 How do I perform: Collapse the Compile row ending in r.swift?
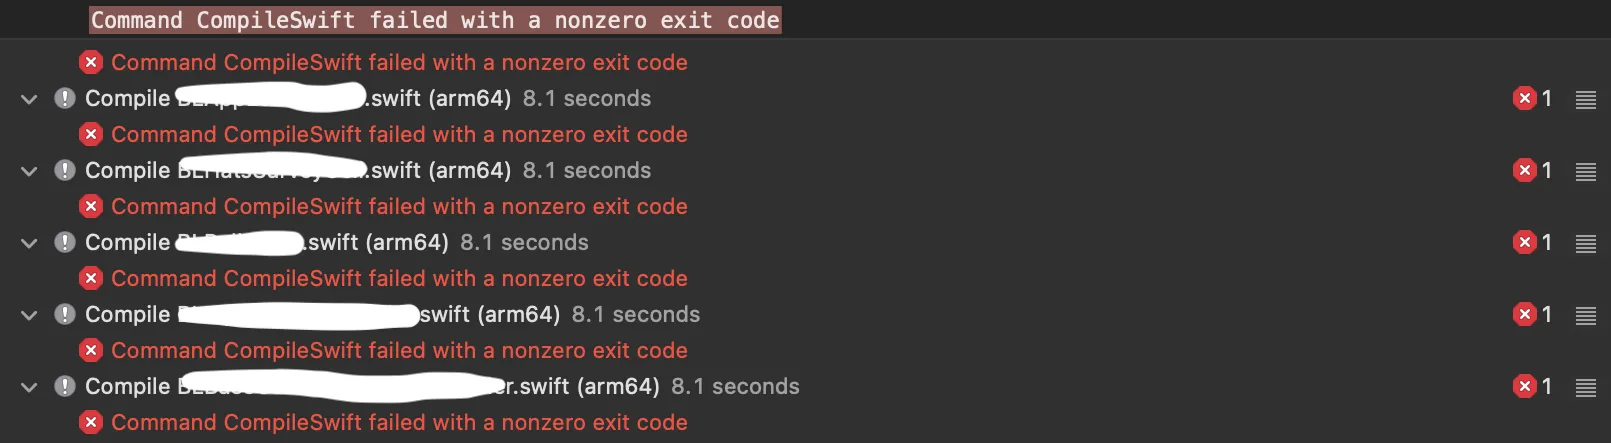pyautogui.click(x=29, y=387)
